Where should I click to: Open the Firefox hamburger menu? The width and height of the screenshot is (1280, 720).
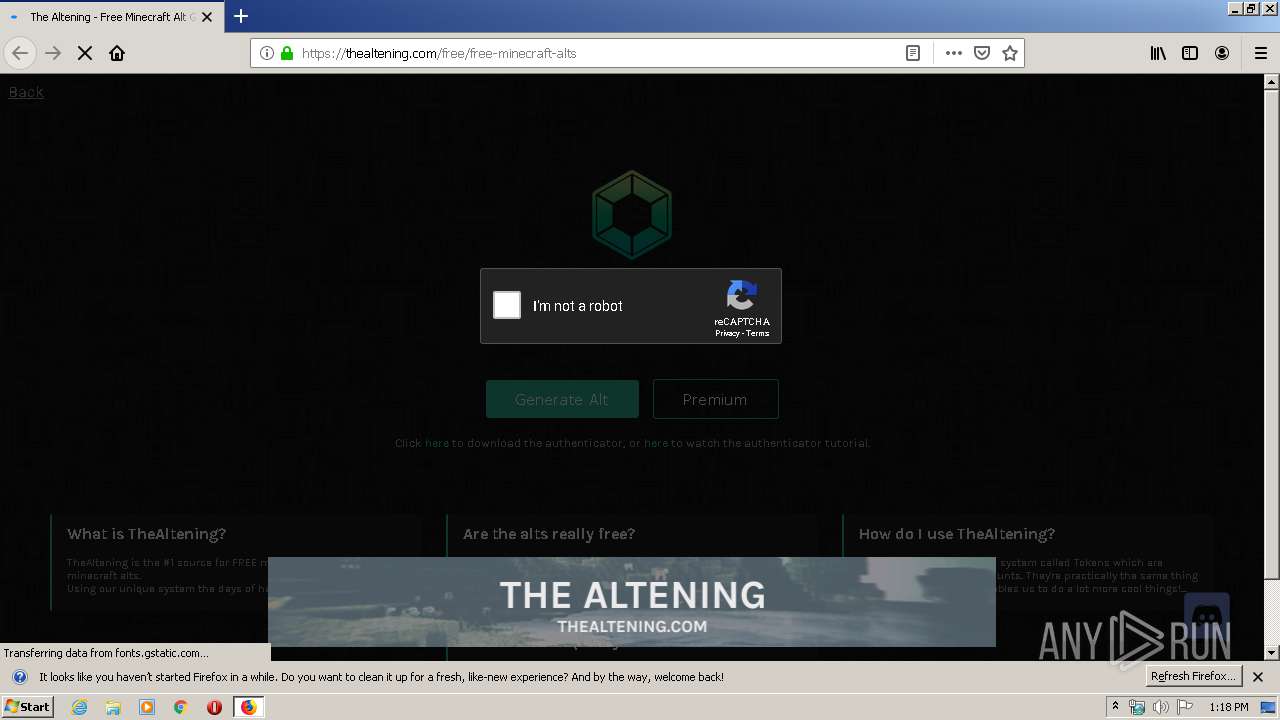pos(1260,53)
